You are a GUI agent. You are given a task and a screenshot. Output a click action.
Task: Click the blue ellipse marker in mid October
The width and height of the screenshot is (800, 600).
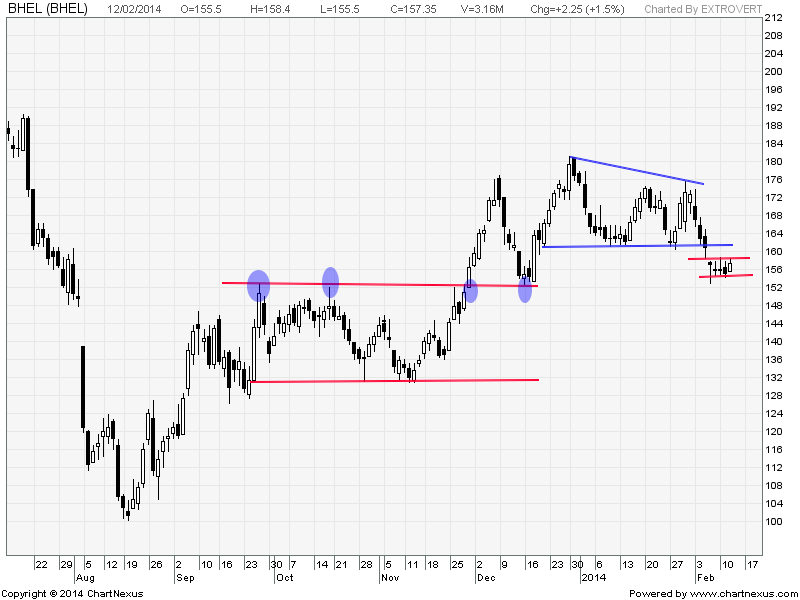[330, 282]
